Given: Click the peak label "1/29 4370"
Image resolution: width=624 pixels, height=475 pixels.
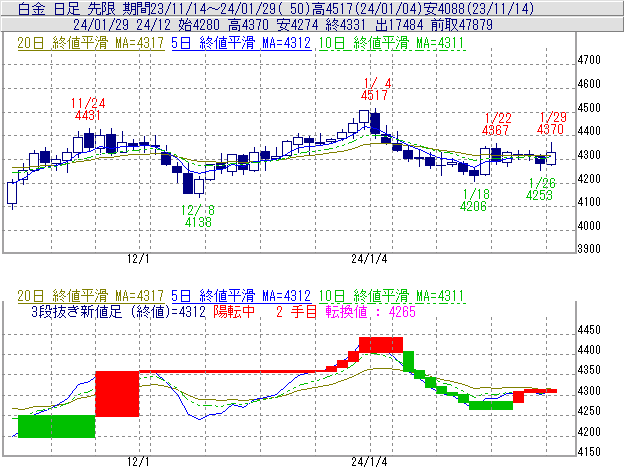Looking at the screenshot, I should click(552, 123).
